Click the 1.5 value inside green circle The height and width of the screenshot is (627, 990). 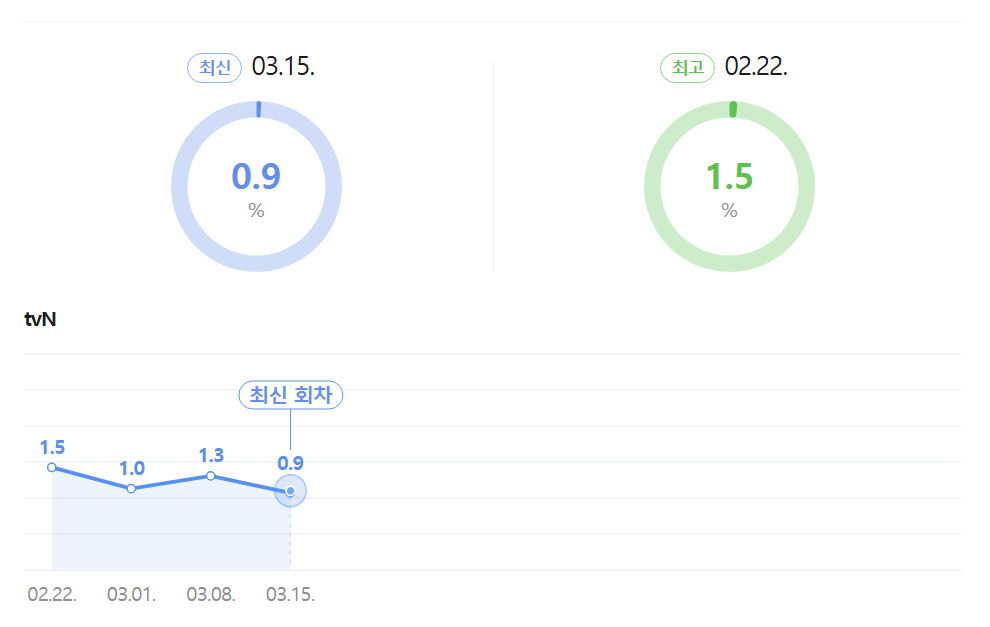click(729, 176)
